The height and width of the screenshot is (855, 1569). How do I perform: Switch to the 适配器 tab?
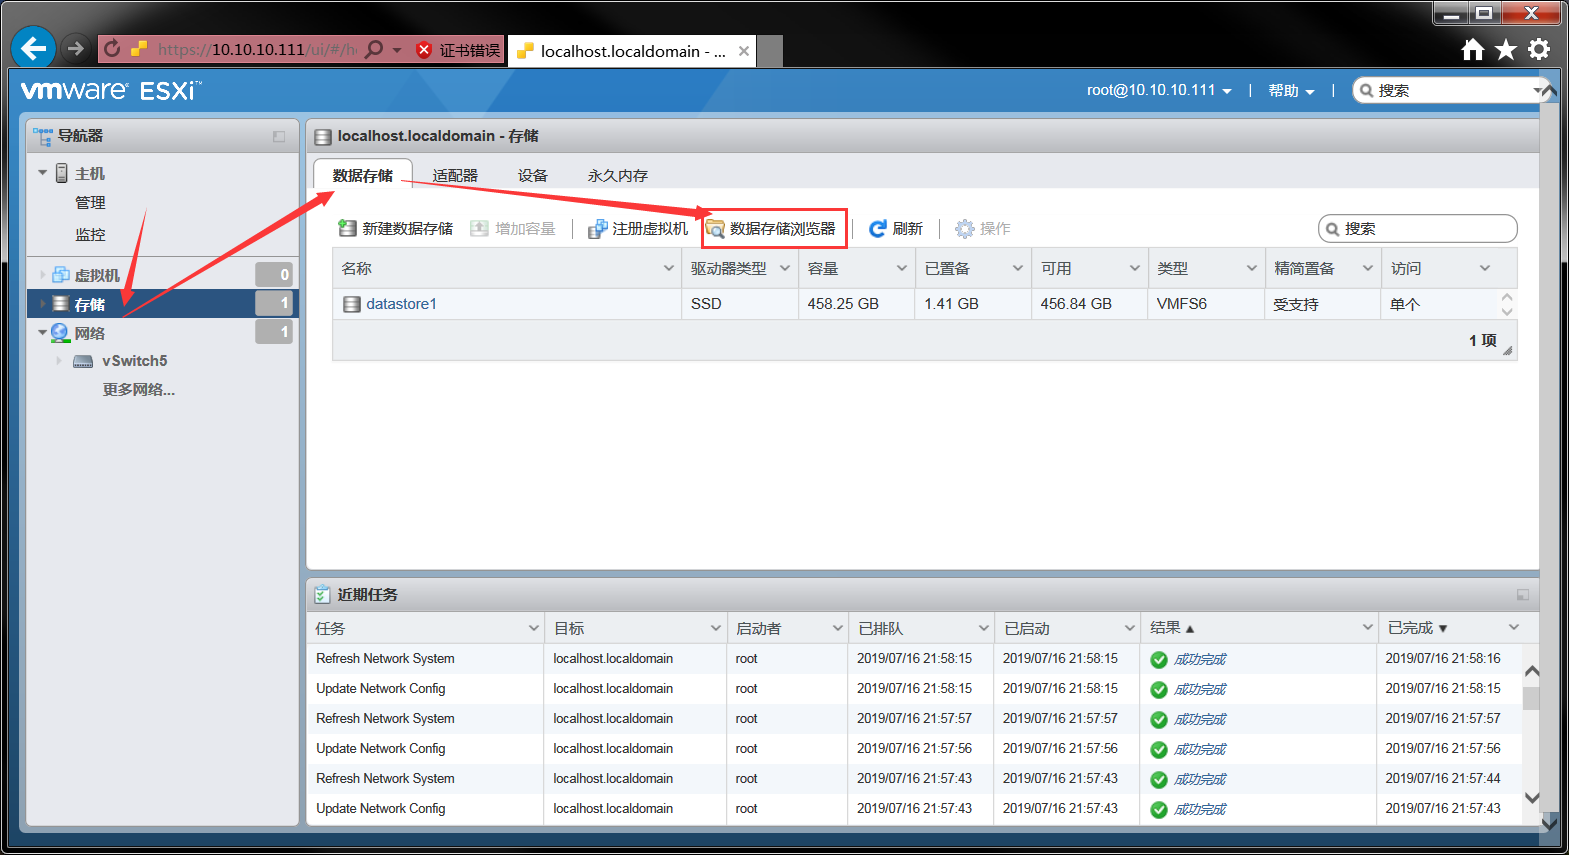click(x=455, y=176)
